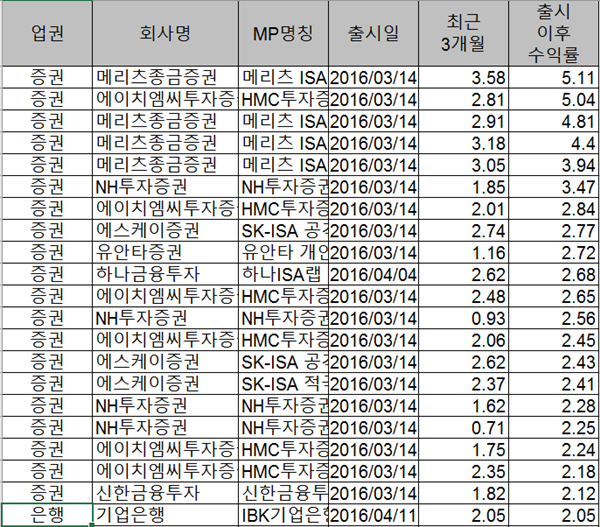Click the 2.35 three-month cell

point(463,471)
